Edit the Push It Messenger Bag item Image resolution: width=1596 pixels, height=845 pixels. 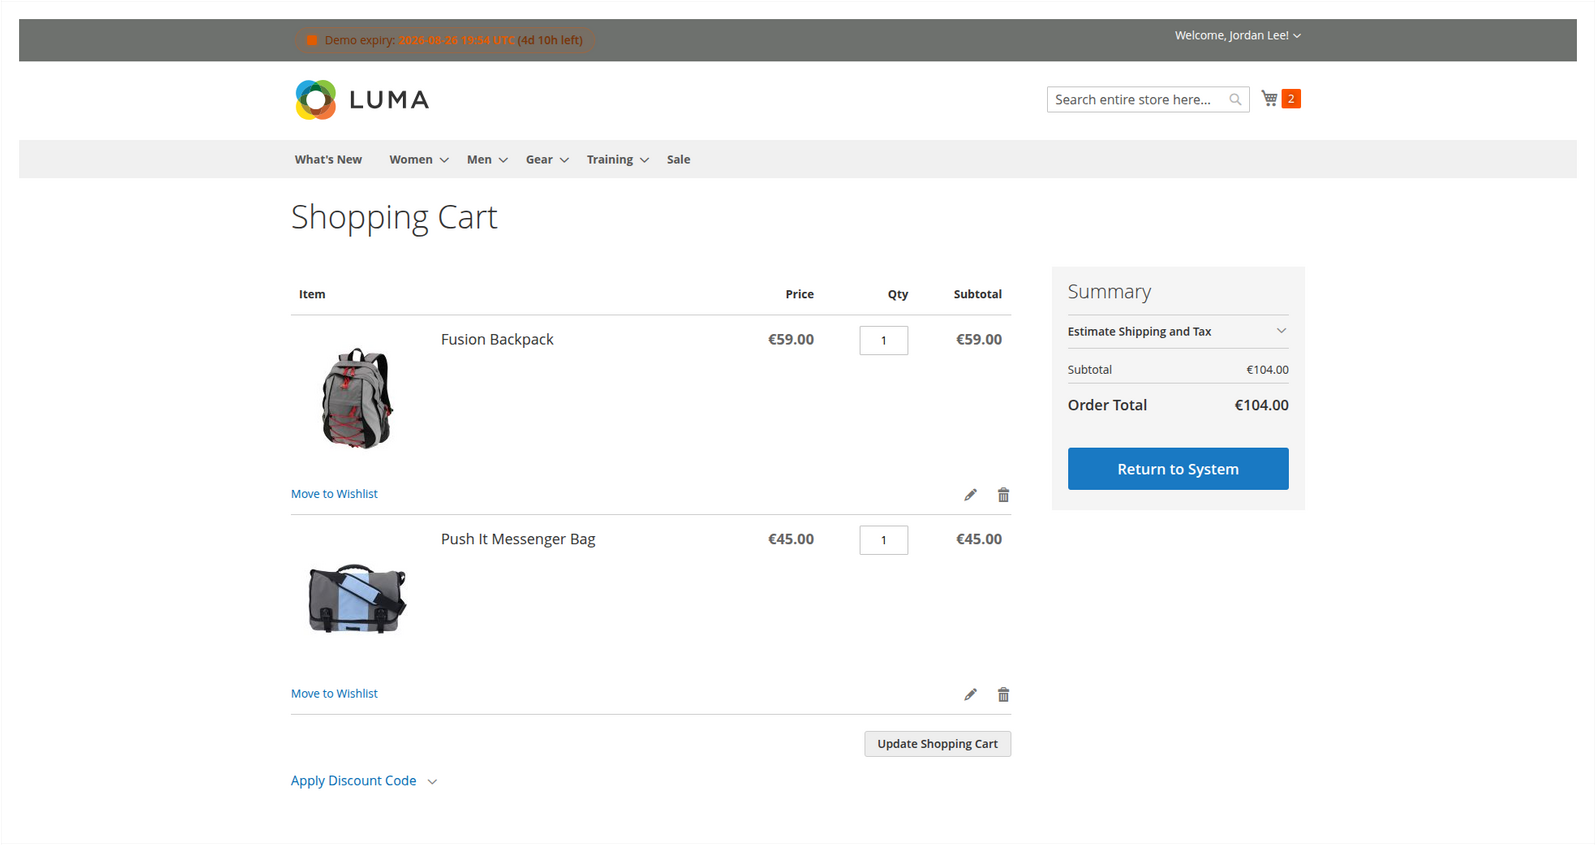point(970,695)
